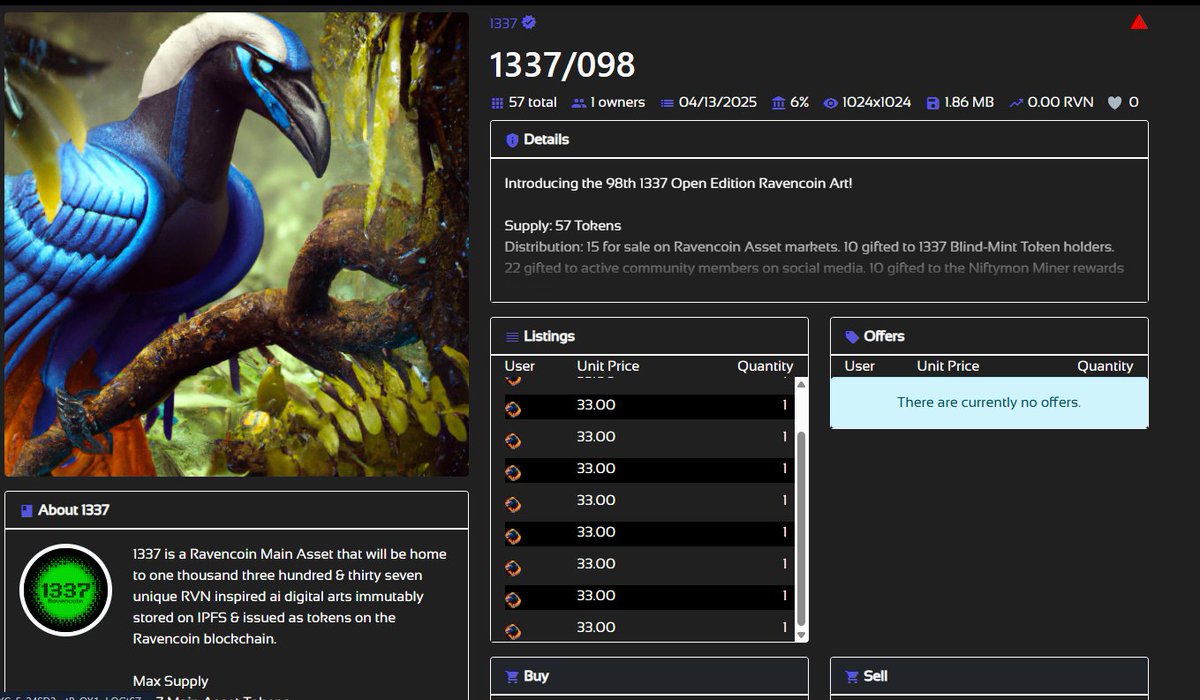Click Listings Unit Price column header
Viewport: 1200px width, 700px height.
pos(608,366)
